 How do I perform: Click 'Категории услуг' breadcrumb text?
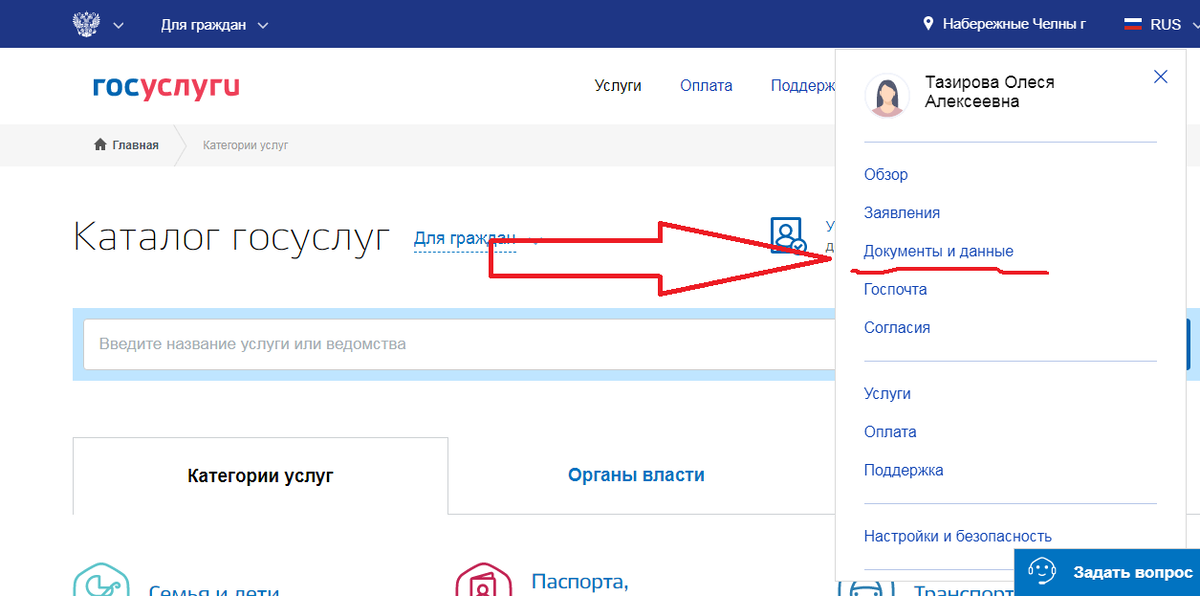[x=245, y=145]
